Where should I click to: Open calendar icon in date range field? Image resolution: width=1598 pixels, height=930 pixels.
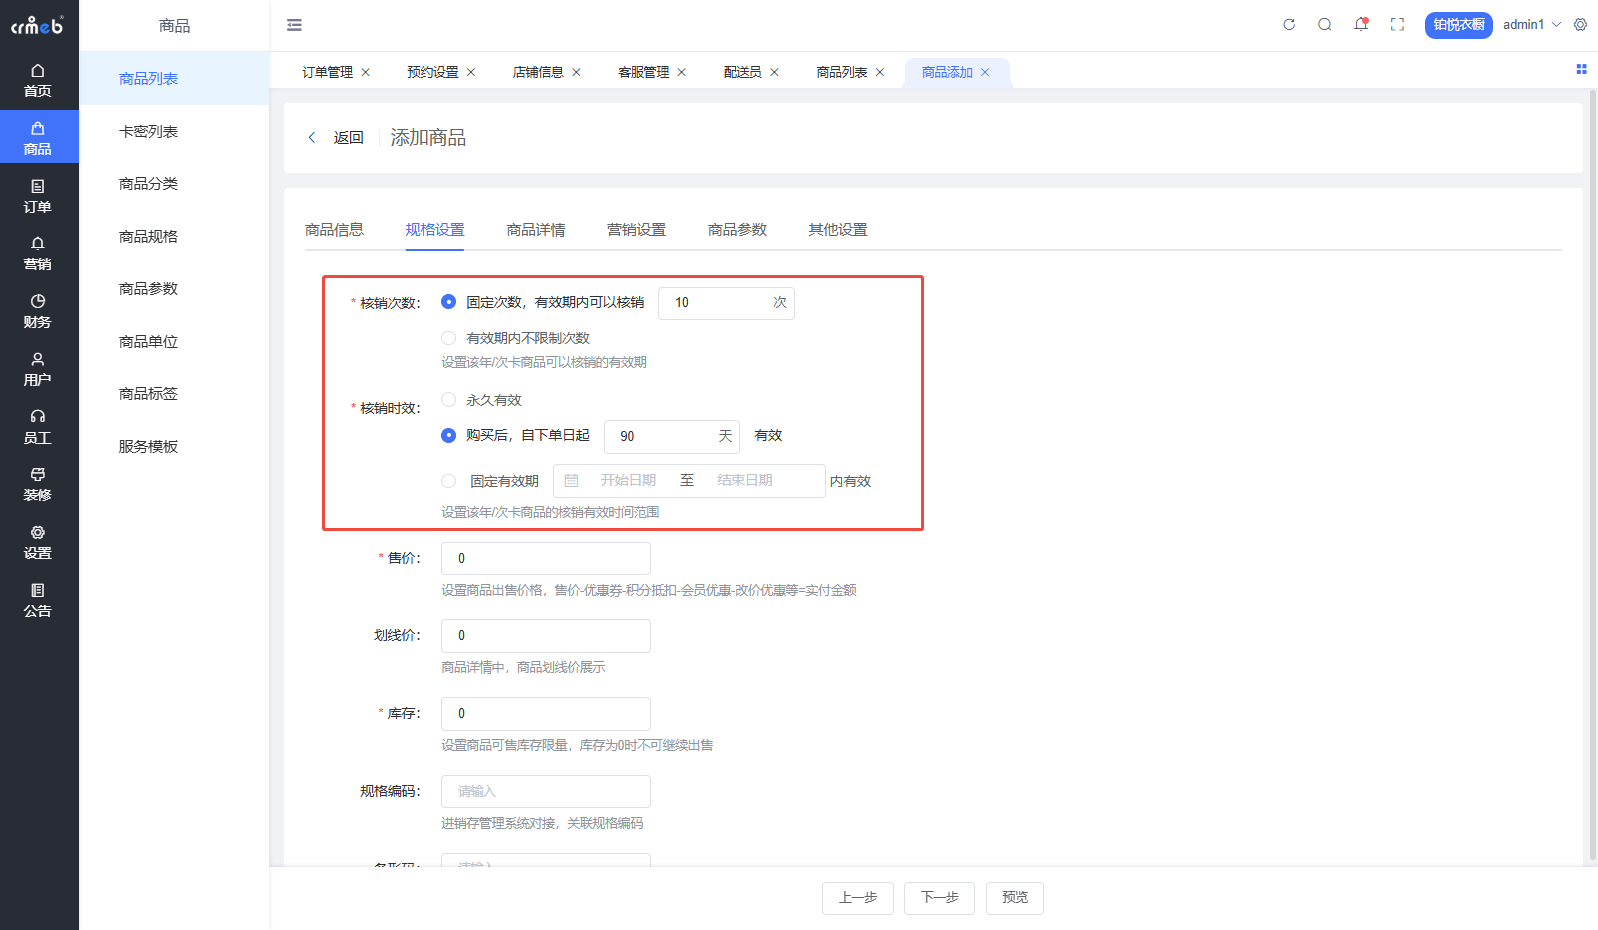tap(571, 481)
